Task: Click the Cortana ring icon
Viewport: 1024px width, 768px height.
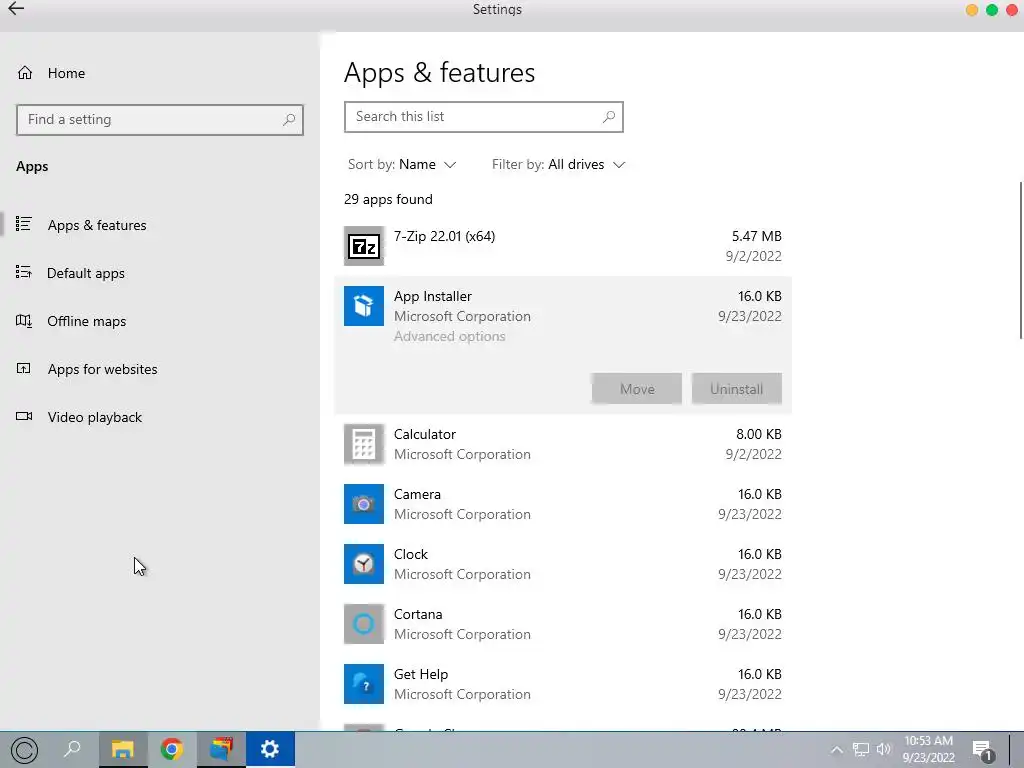Action: pyautogui.click(x=364, y=624)
